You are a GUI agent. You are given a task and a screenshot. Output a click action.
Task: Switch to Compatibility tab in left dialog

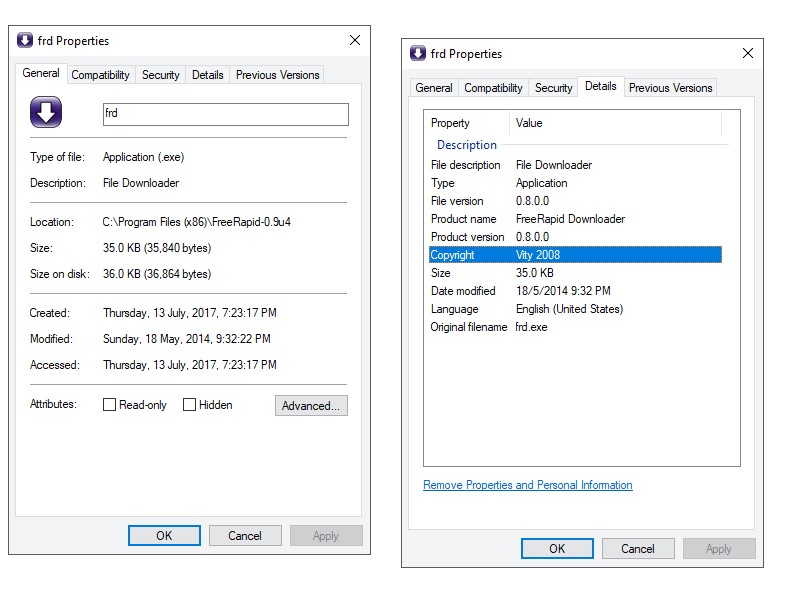[100, 75]
